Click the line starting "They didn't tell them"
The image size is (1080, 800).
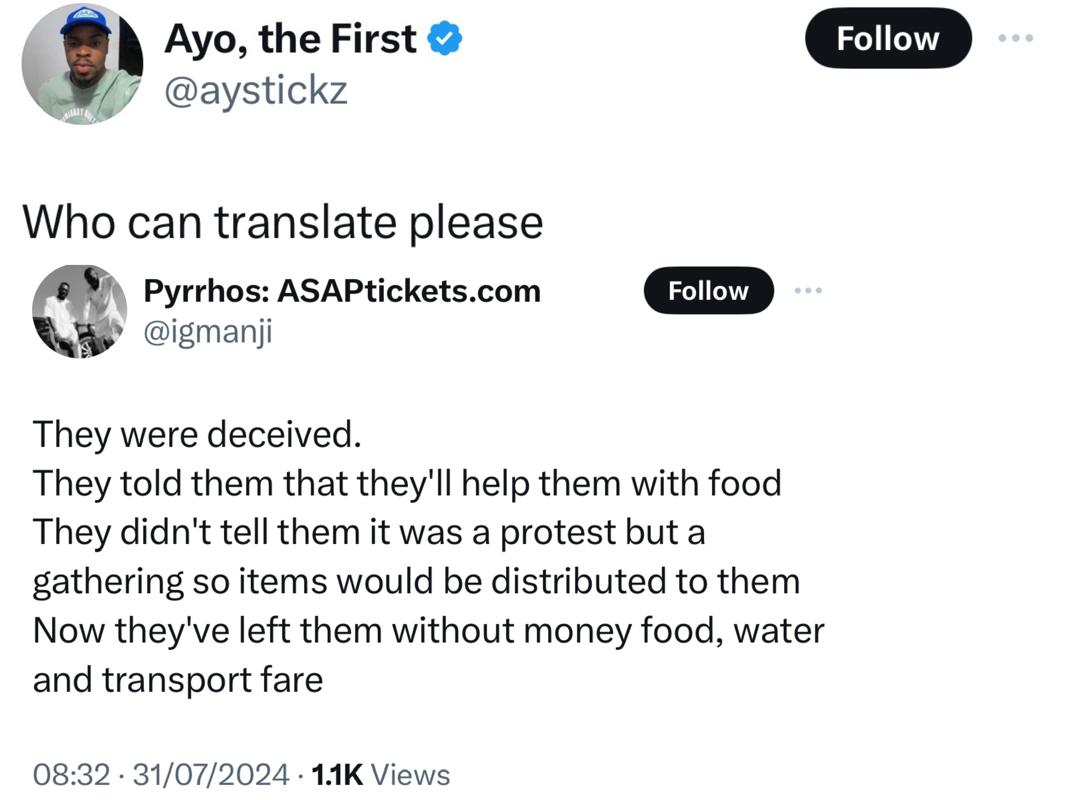[x=369, y=532]
